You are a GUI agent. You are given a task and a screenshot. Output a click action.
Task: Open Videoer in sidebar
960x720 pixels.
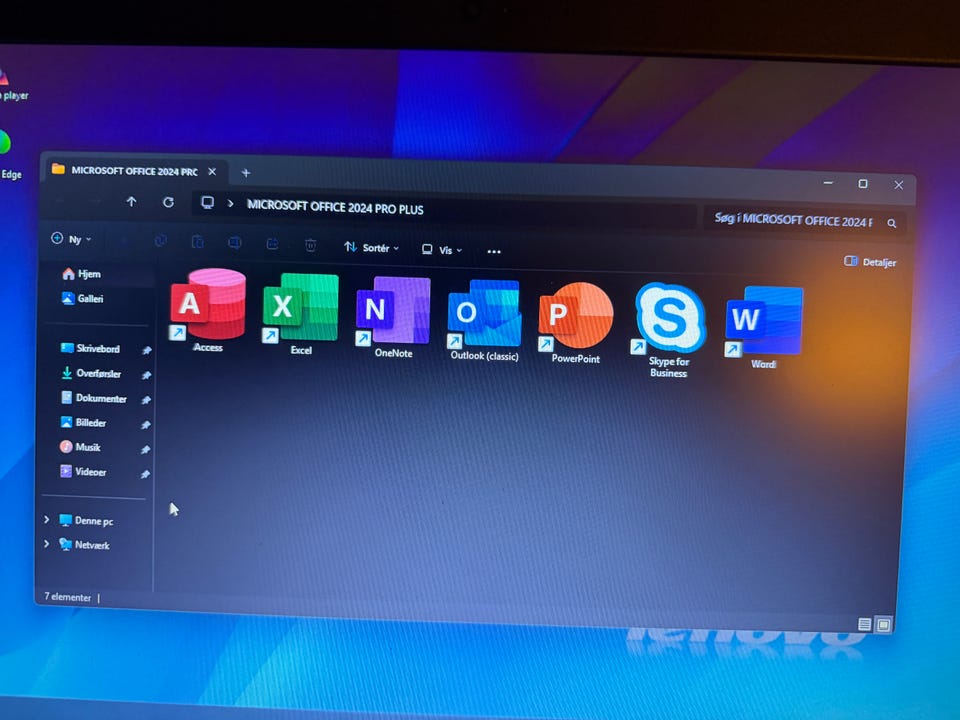coord(83,471)
